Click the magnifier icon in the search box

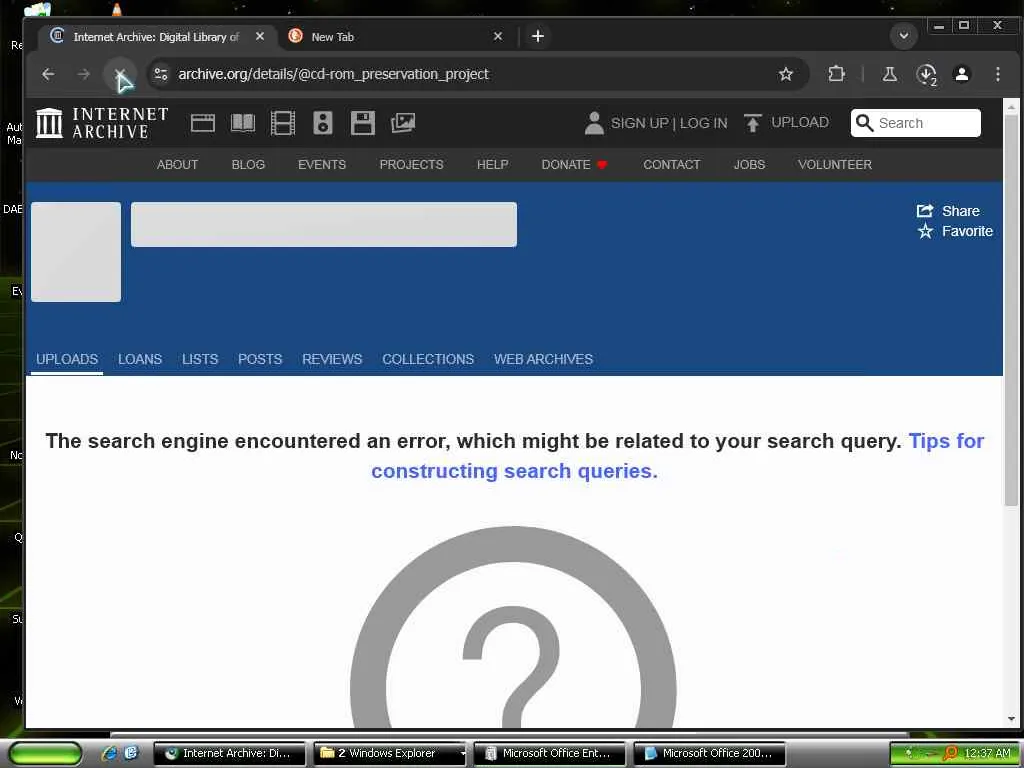(864, 123)
